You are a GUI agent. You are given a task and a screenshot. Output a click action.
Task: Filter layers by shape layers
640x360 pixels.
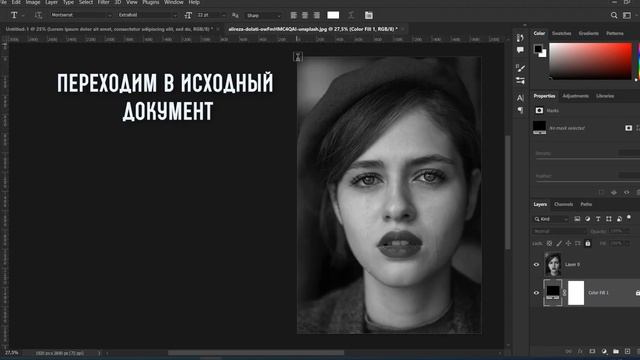coord(609,219)
